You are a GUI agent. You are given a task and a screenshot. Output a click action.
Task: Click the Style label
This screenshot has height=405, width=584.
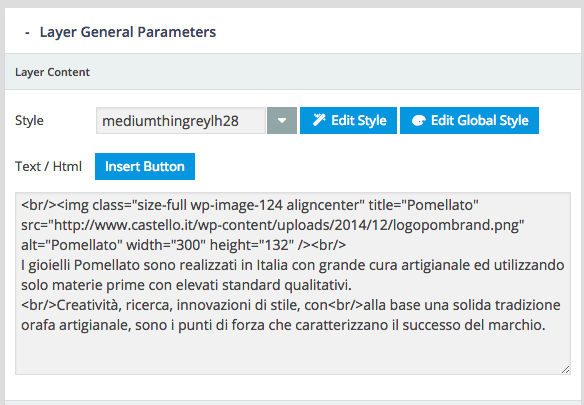(x=29, y=121)
